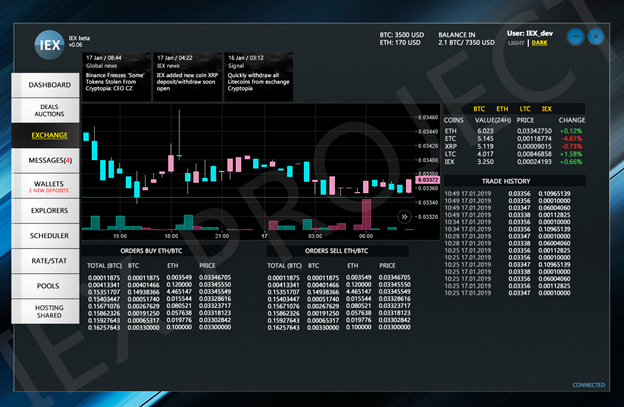Open the Litecoins withdraw Signal card

tap(259, 76)
